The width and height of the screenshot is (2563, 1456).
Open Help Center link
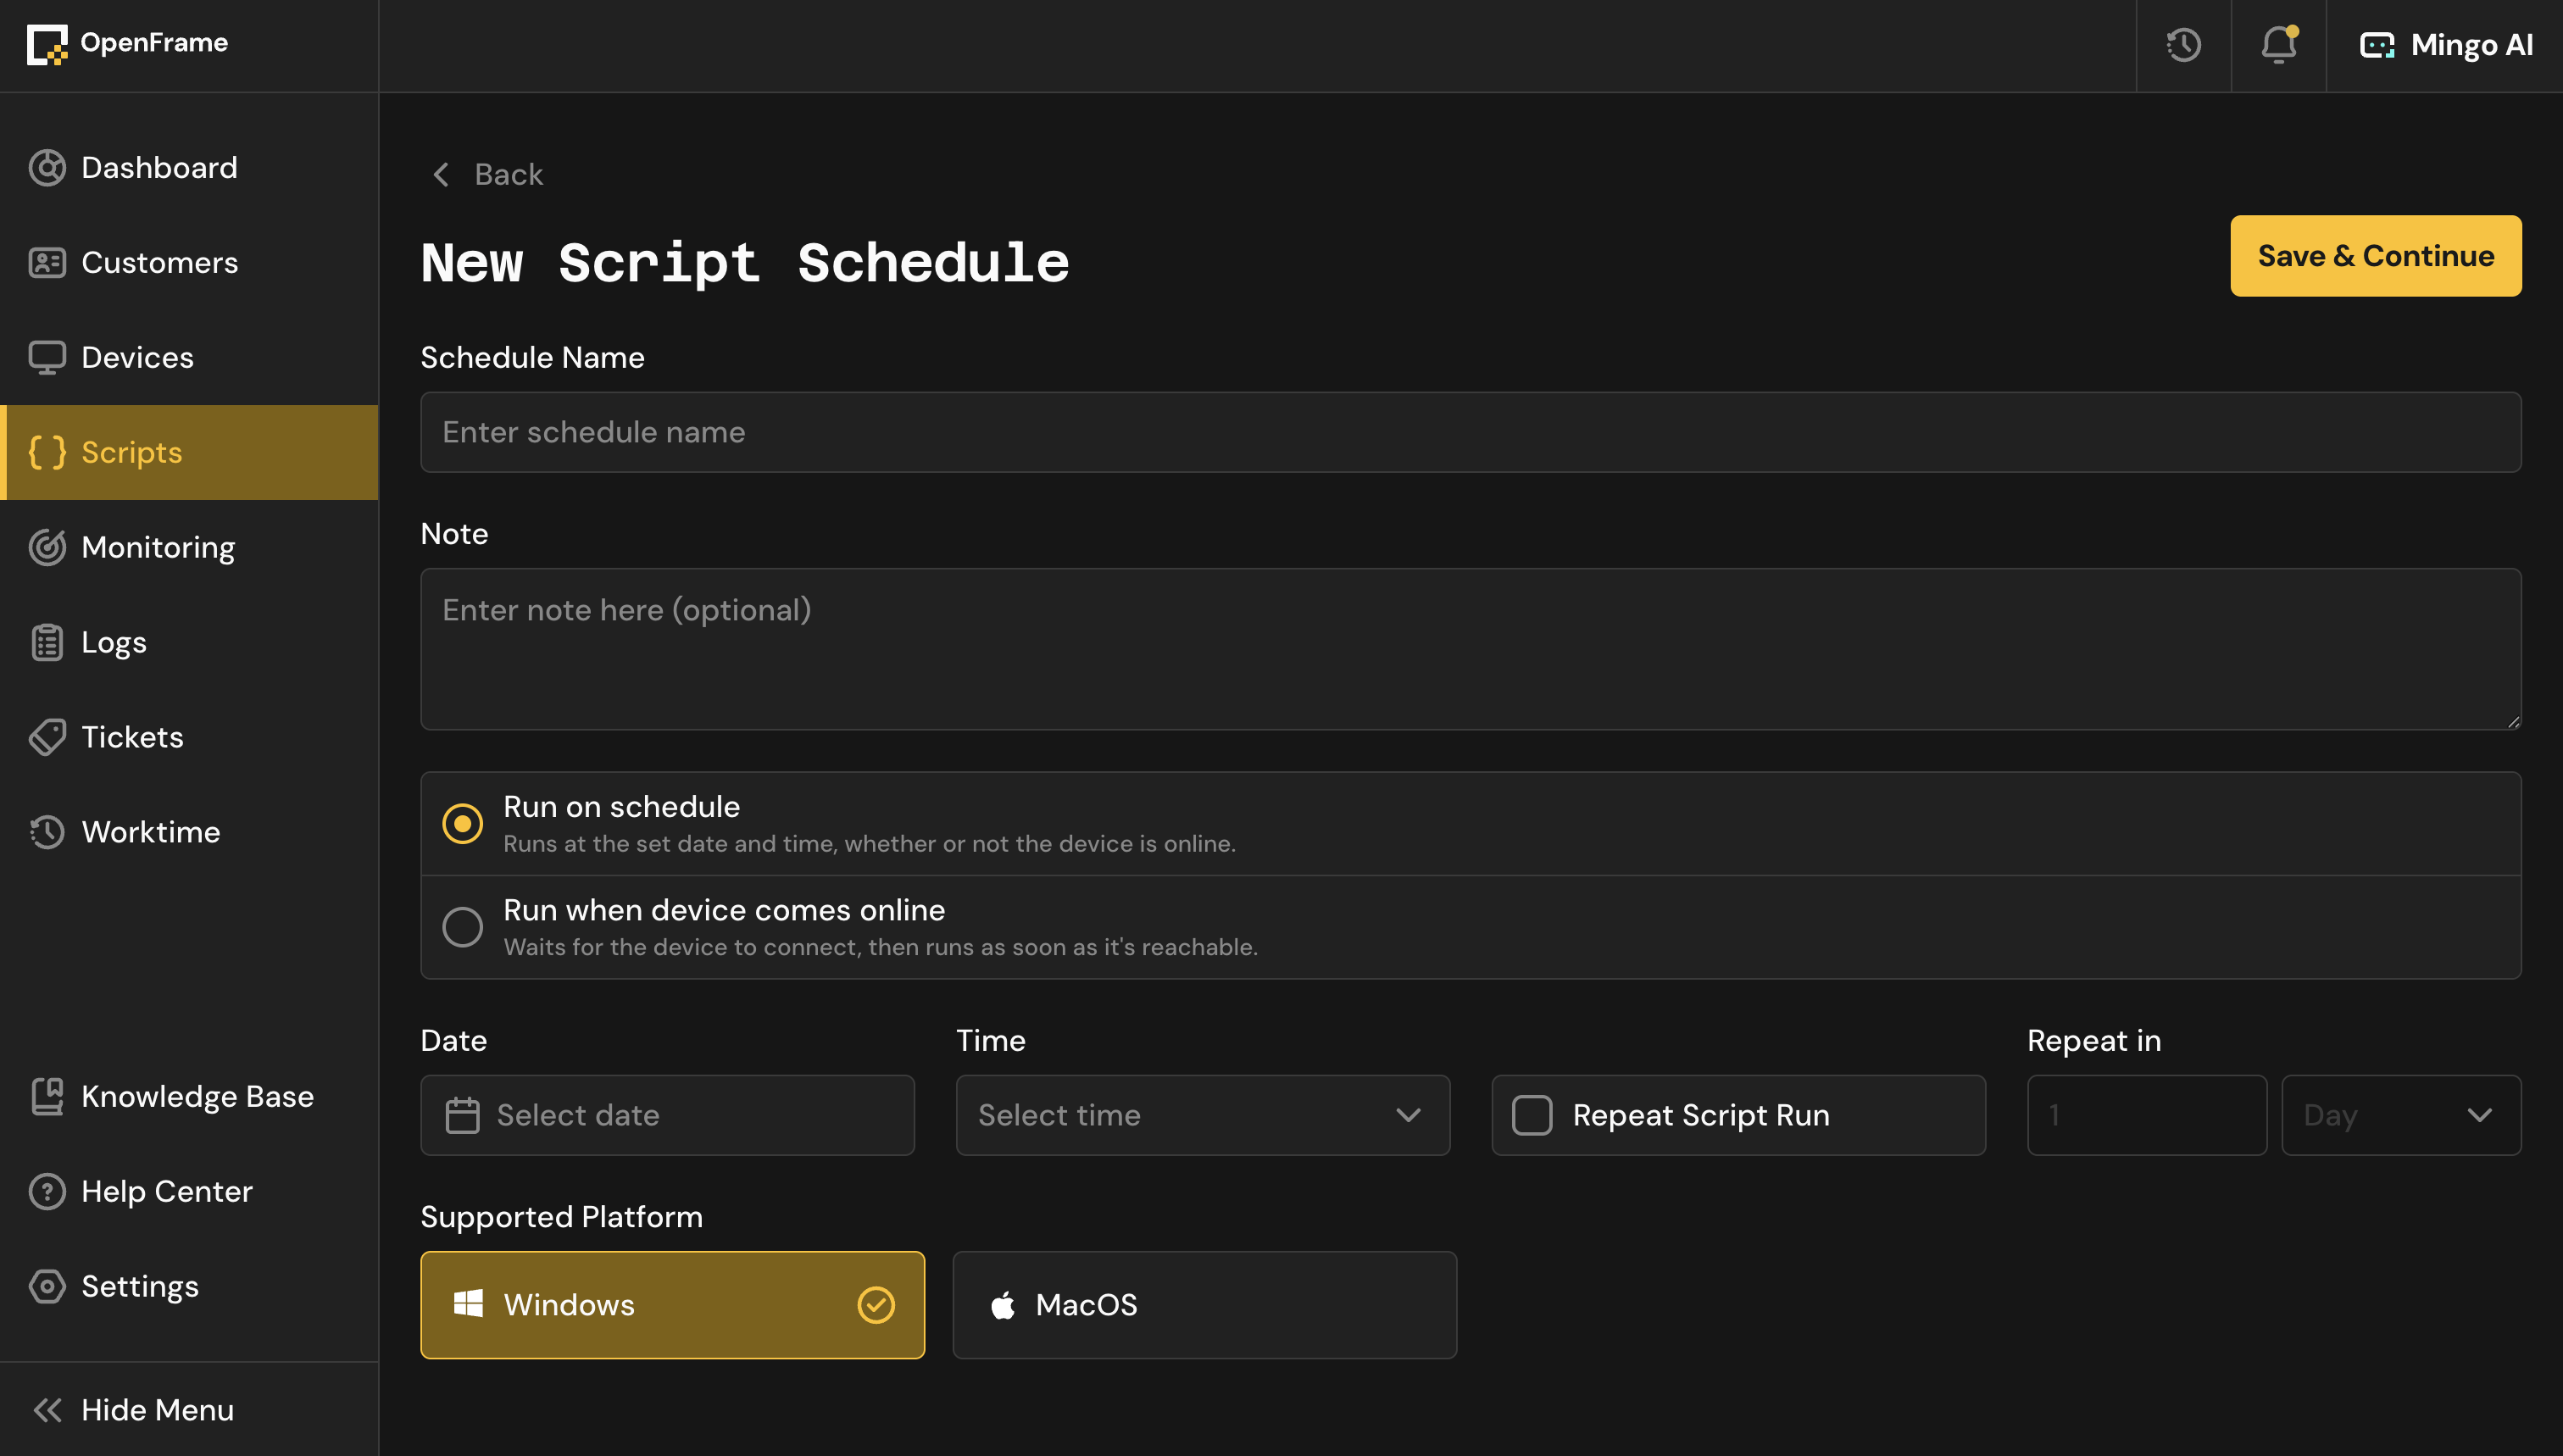[x=189, y=1191]
